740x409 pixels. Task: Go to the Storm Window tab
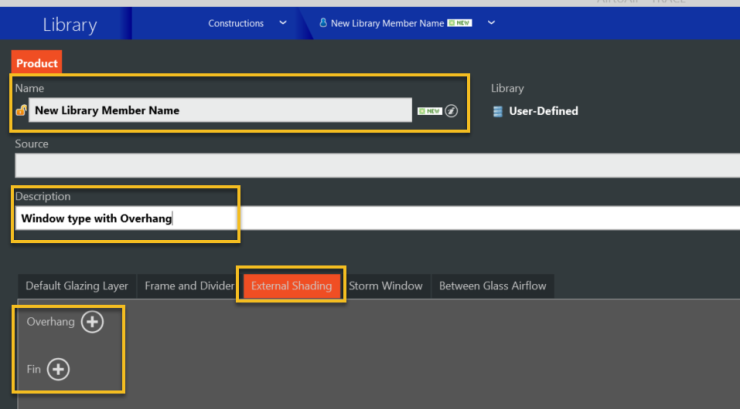tap(386, 286)
